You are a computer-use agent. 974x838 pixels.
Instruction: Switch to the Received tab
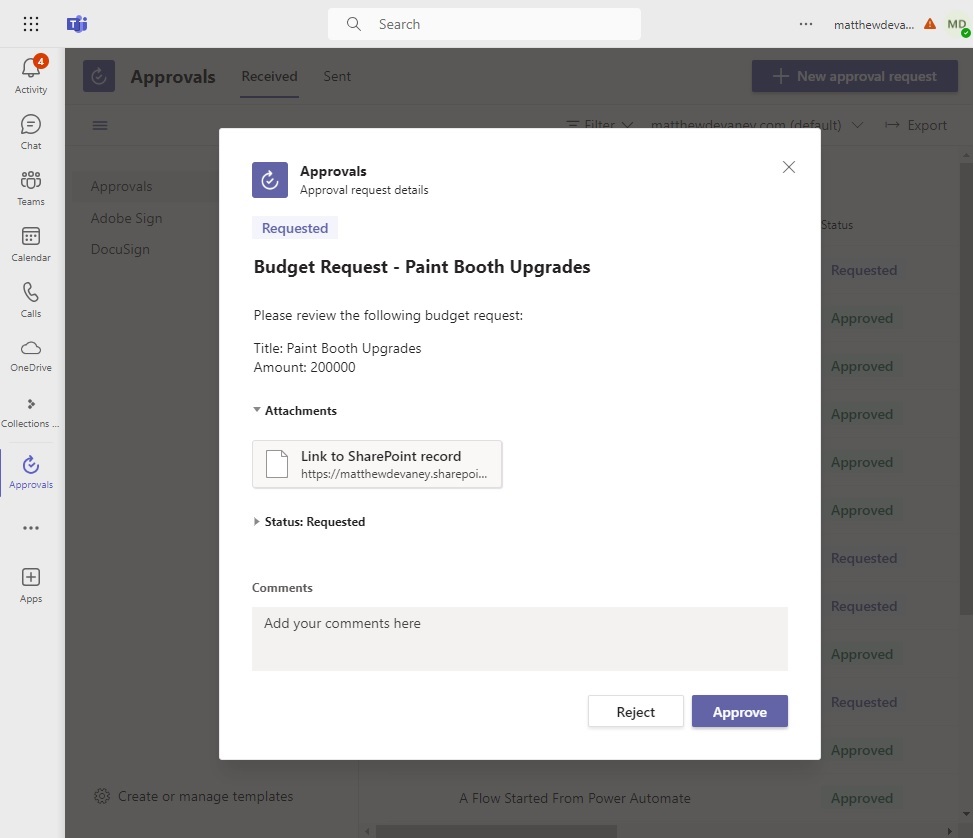[x=270, y=76]
